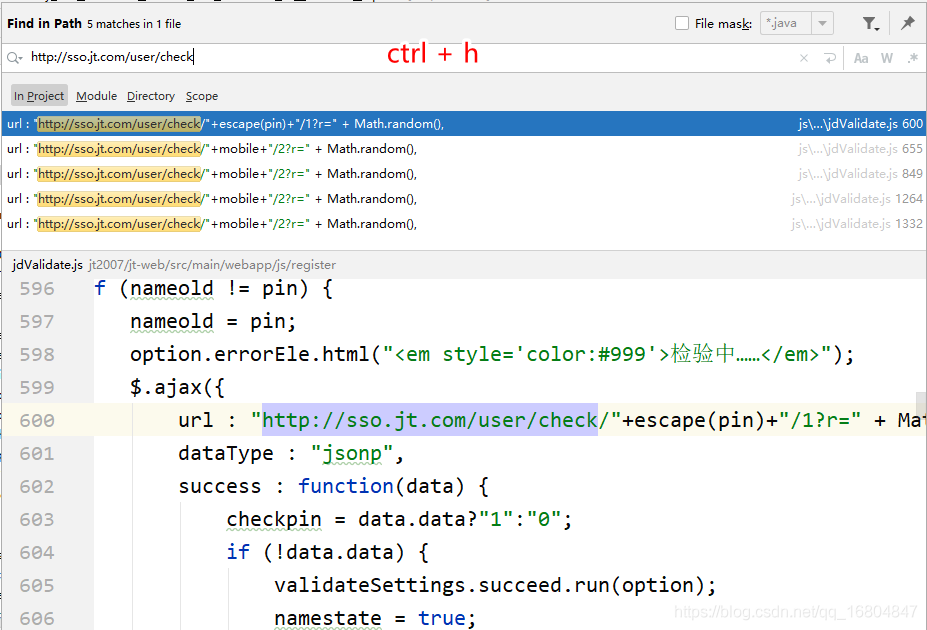Click the highlighted URL in line 600
927x630 pixels.
(430, 420)
